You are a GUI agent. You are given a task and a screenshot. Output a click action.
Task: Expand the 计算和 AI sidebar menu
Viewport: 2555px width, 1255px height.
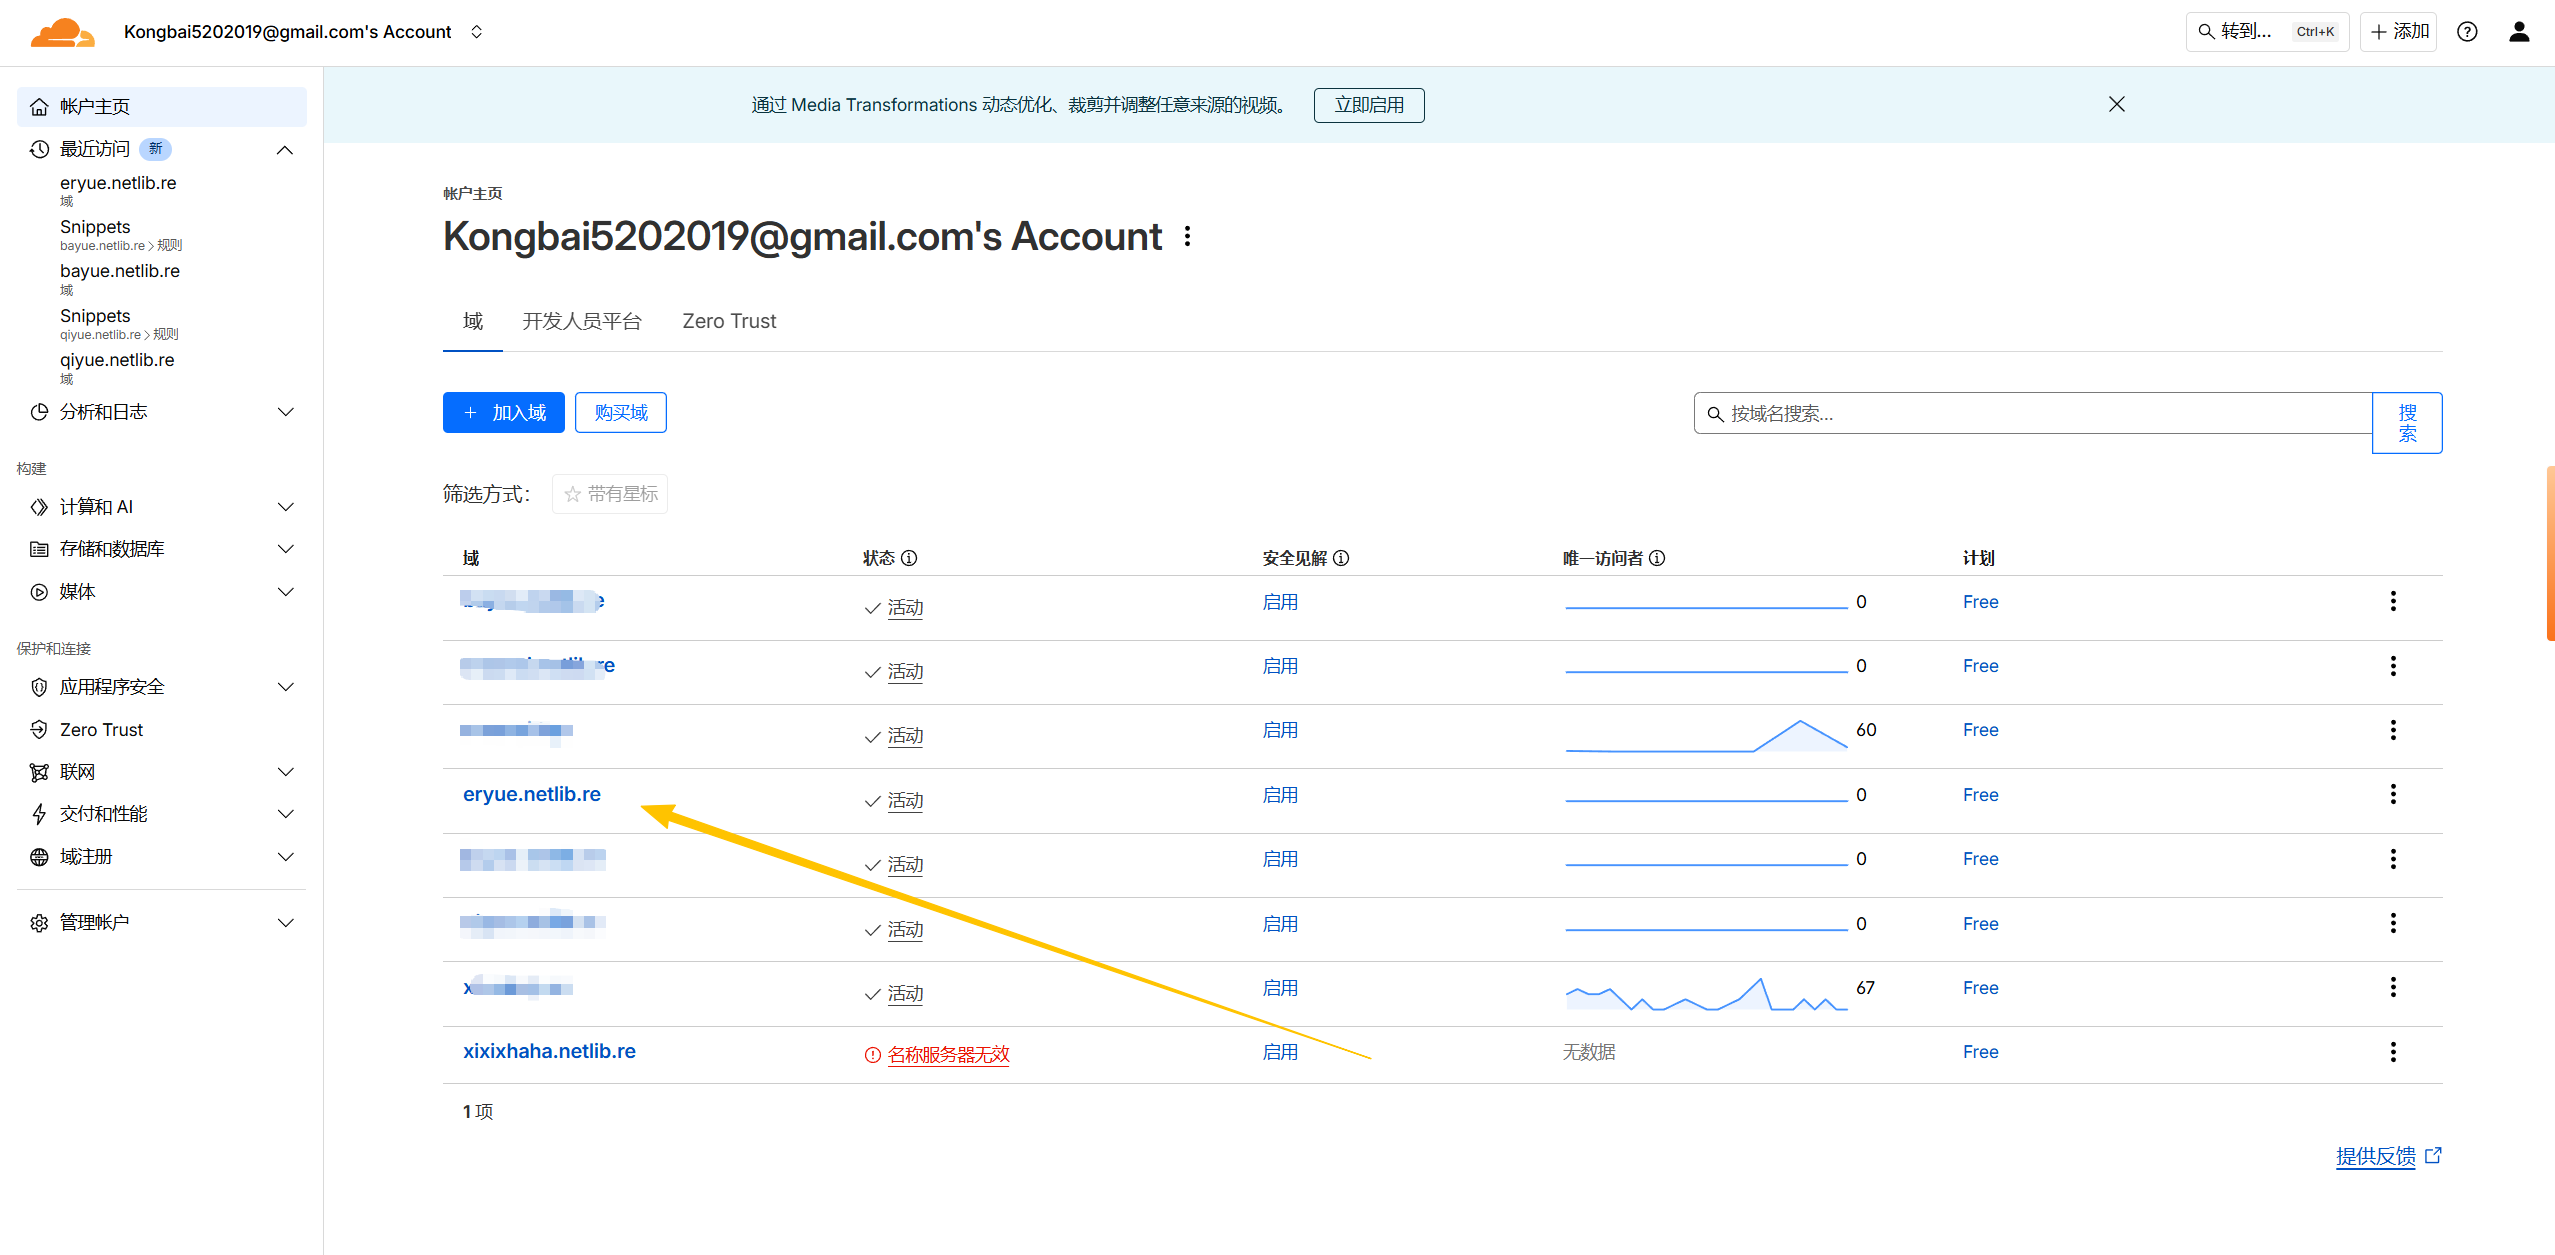coord(285,507)
